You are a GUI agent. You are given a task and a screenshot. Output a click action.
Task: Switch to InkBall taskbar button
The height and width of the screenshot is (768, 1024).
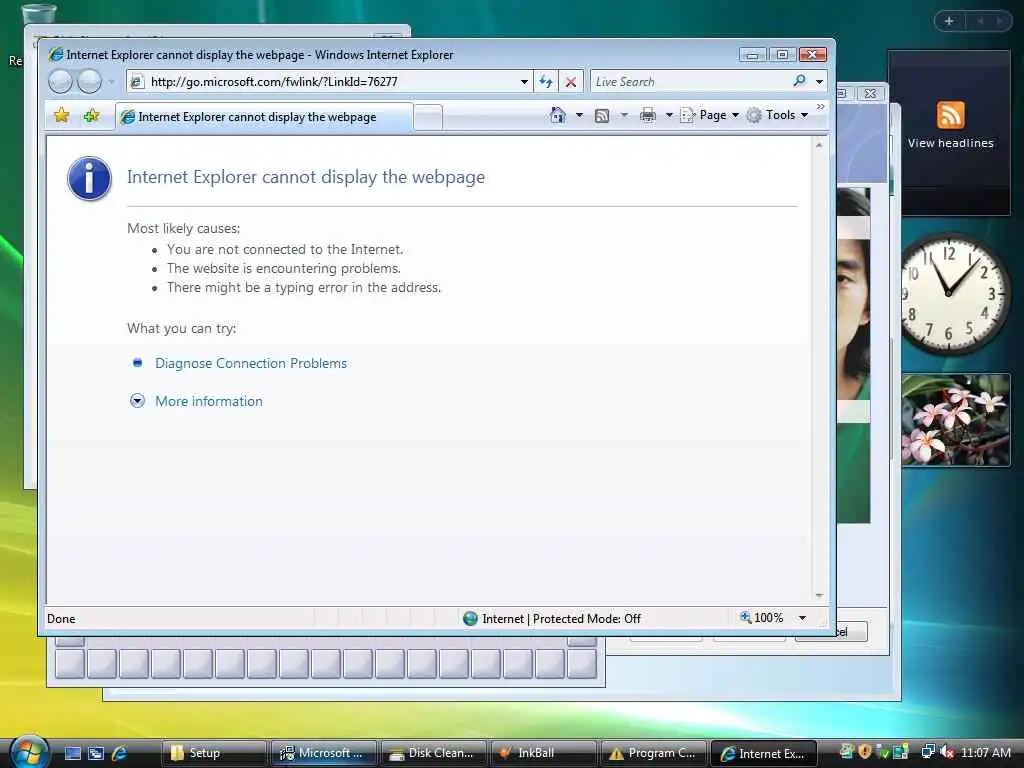click(x=543, y=753)
